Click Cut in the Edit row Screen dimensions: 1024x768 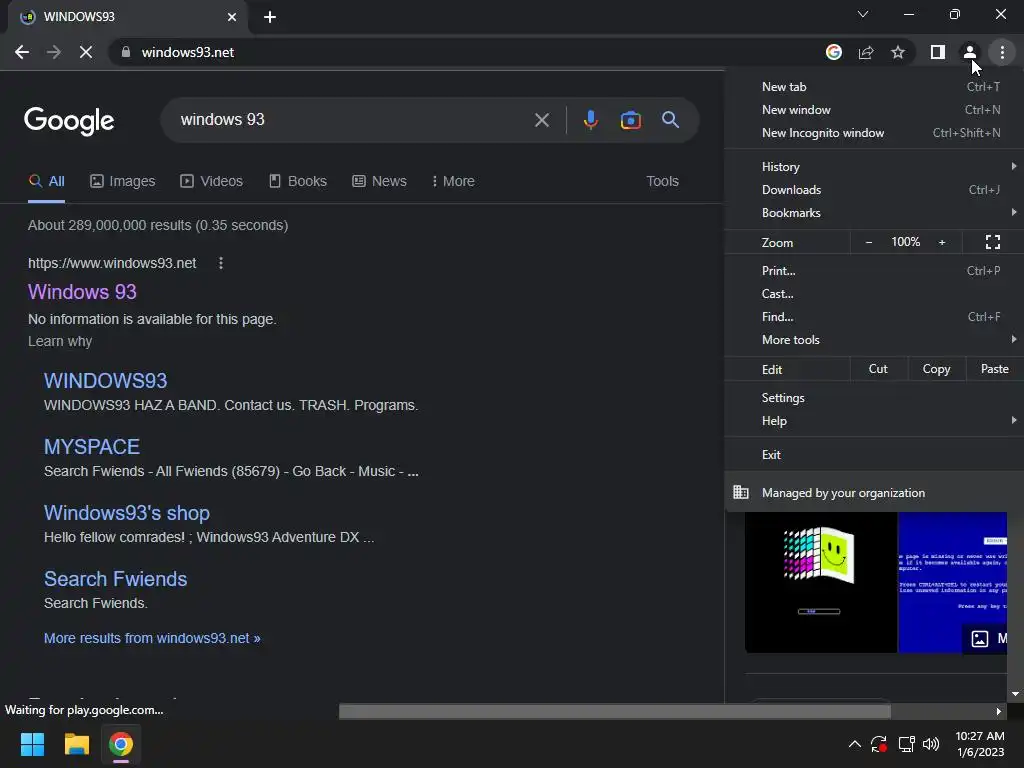tap(878, 369)
